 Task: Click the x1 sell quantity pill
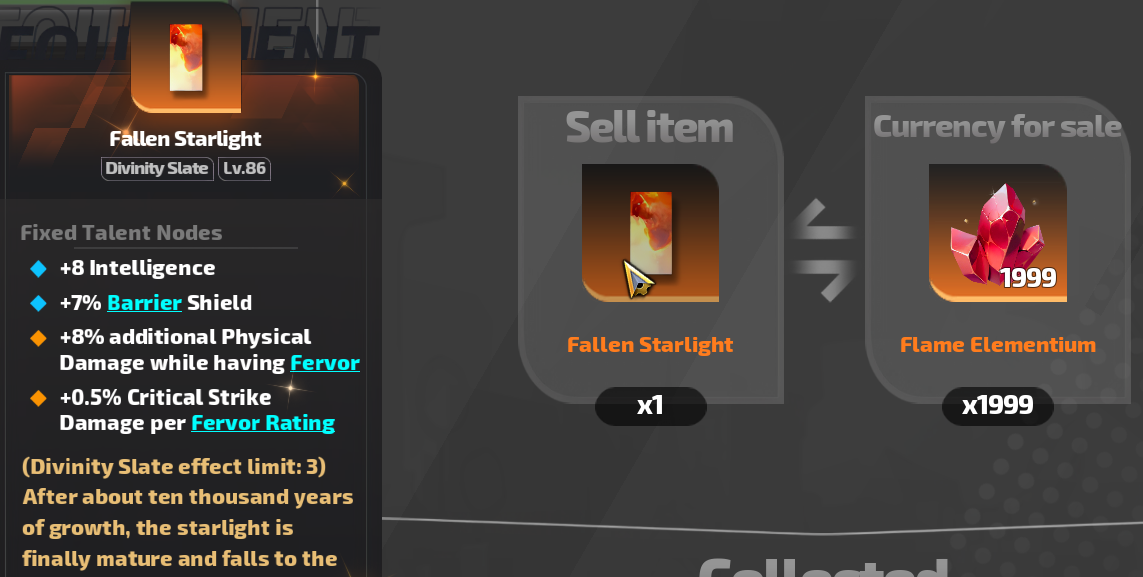pos(650,406)
